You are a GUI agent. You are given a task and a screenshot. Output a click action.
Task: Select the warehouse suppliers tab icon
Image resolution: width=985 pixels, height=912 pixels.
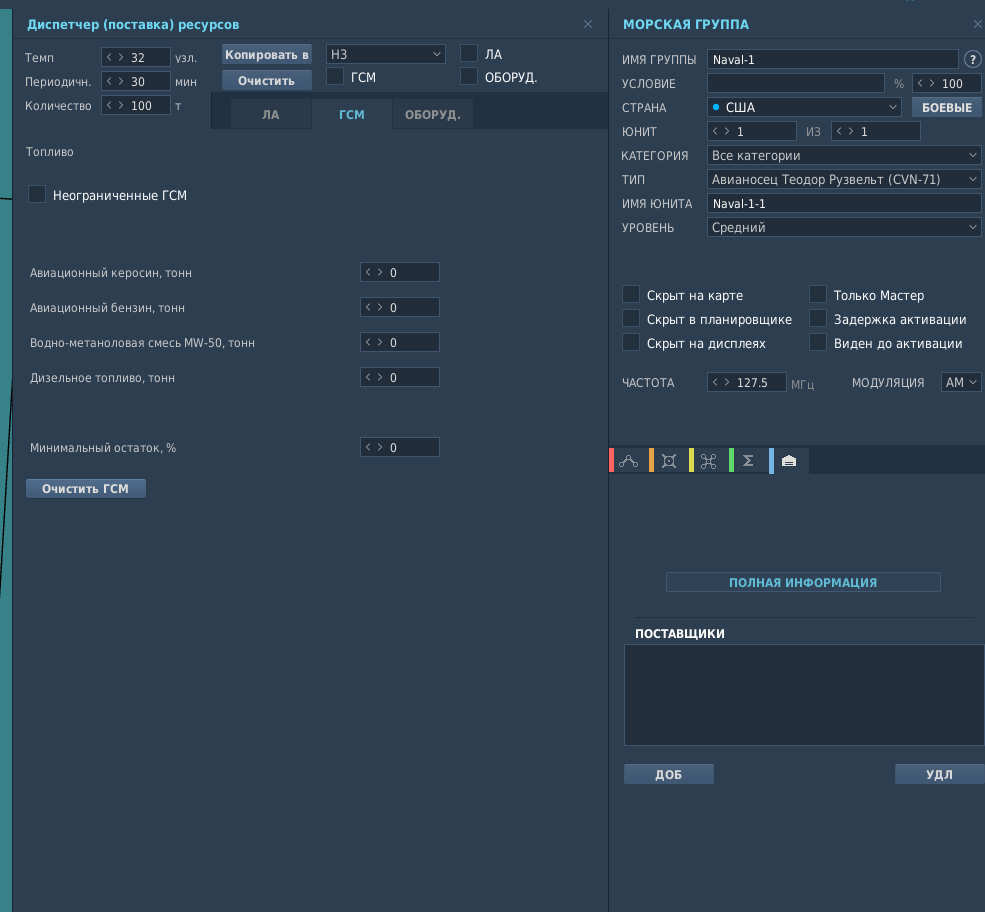(x=789, y=462)
